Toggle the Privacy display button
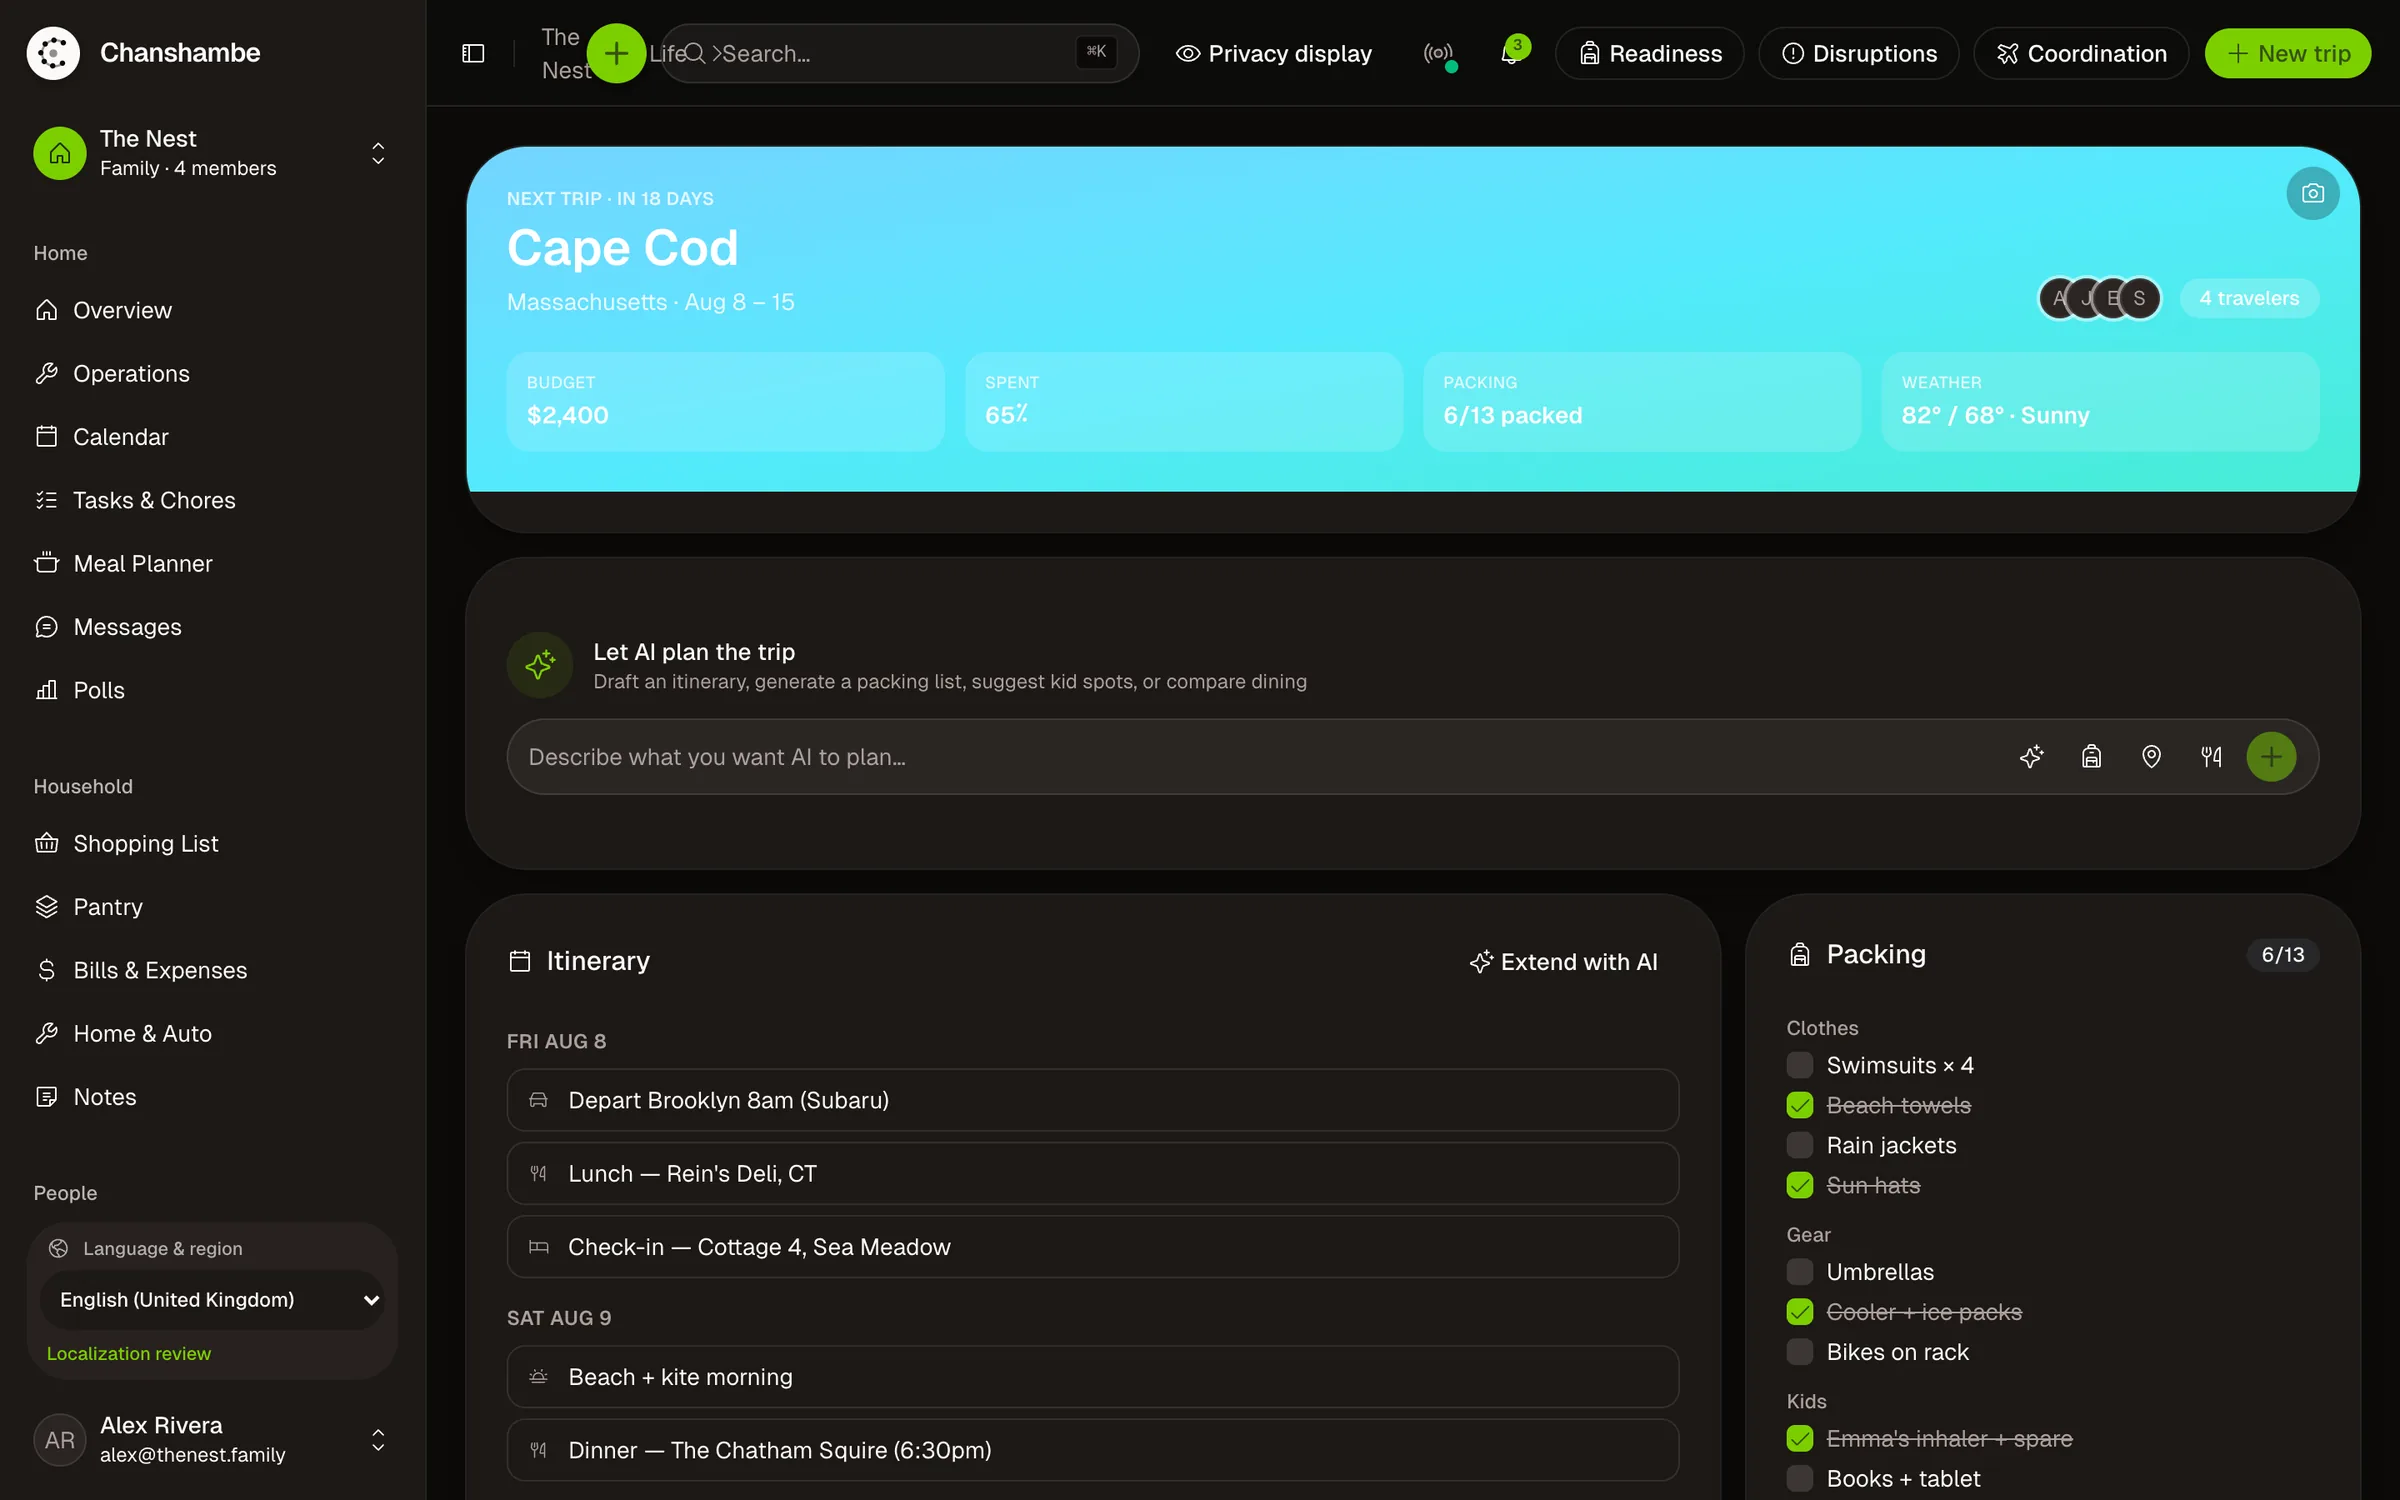2400x1500 pixels. [1274, 53]
